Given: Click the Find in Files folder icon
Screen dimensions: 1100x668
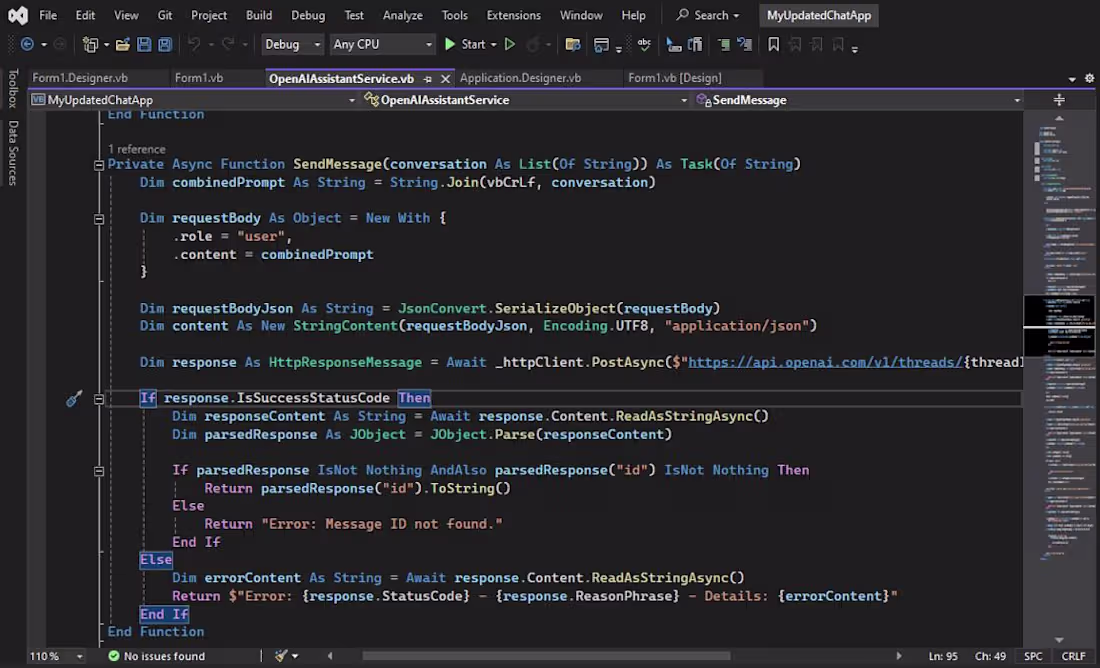Looking at the screenshot, I should (x=573, y=44).
